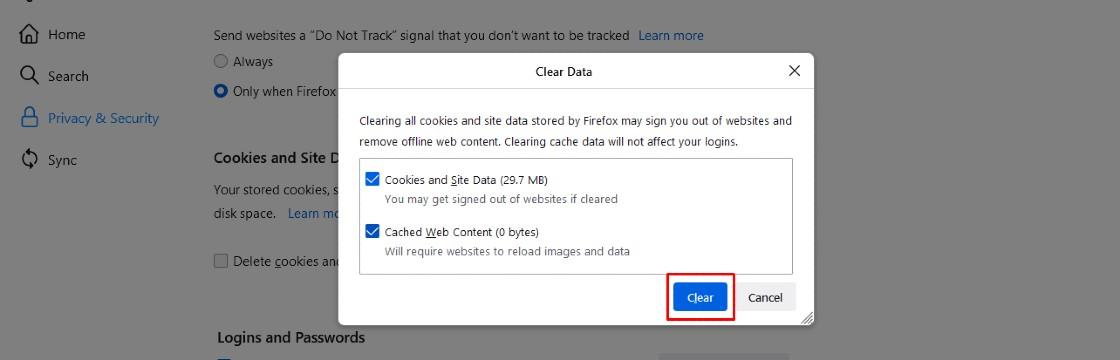The width and height of the screenshot is (1120, 360).
Task: Click the dialog resize grip corner
Action: [807, 318]
